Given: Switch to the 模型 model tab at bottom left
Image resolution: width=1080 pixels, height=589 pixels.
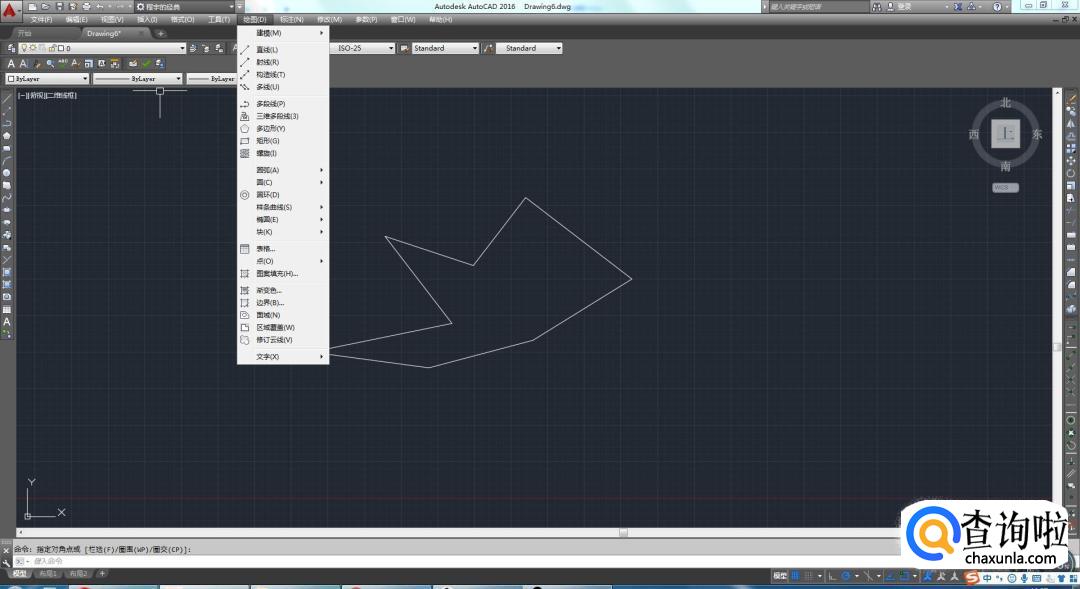Looking at the screenshot, I should (x=19, y=573).
